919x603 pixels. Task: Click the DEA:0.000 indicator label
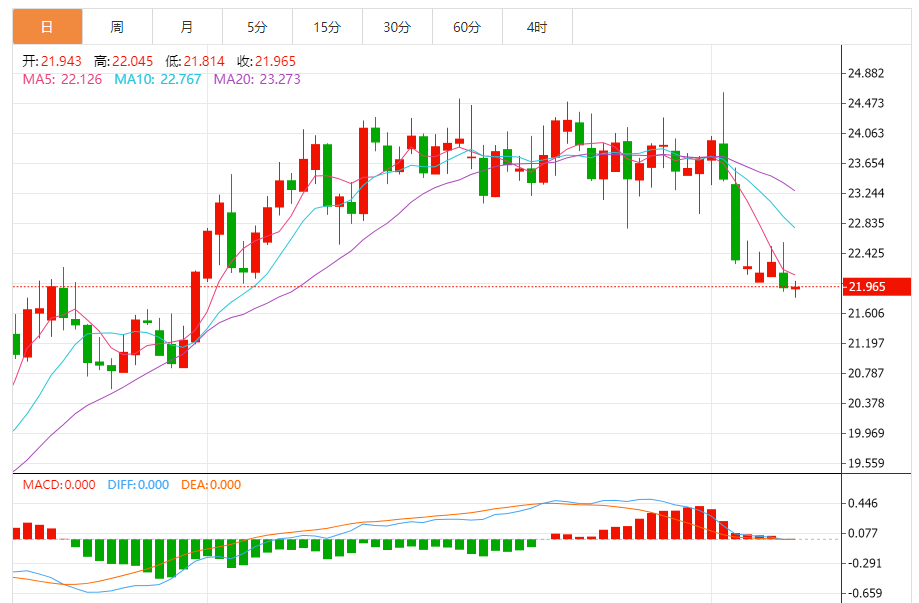[211, 485]
